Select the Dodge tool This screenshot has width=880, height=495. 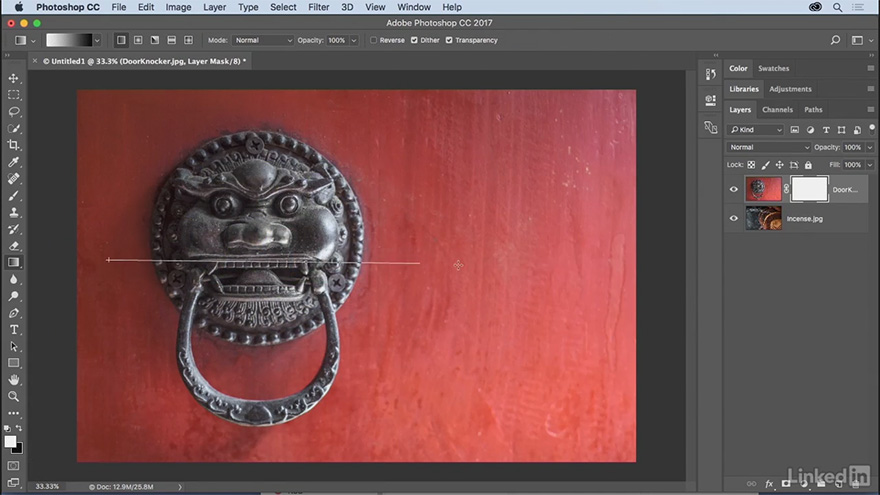tap(13, 296)
